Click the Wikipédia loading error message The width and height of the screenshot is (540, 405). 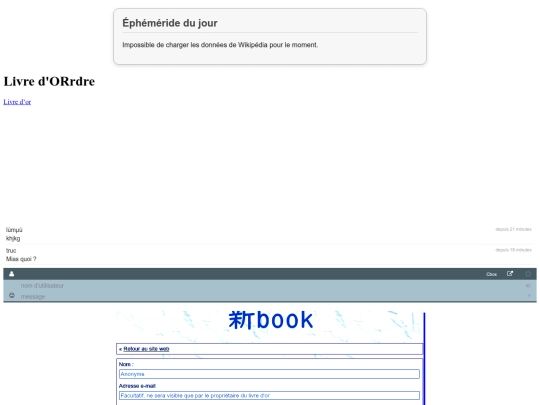(x=220, y=45)
